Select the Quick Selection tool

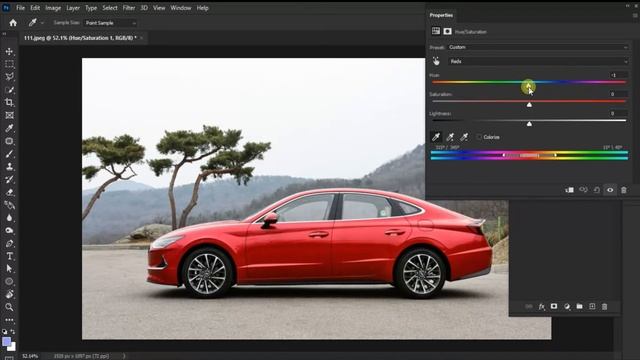pos(9,90)
